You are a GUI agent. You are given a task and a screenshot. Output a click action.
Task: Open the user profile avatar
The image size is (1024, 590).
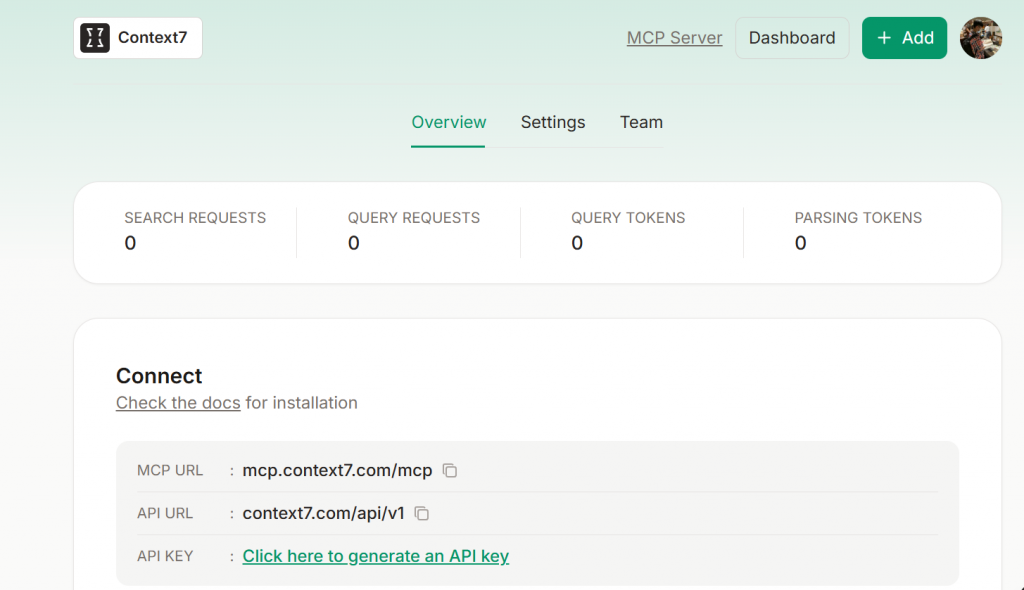[980, 38]
